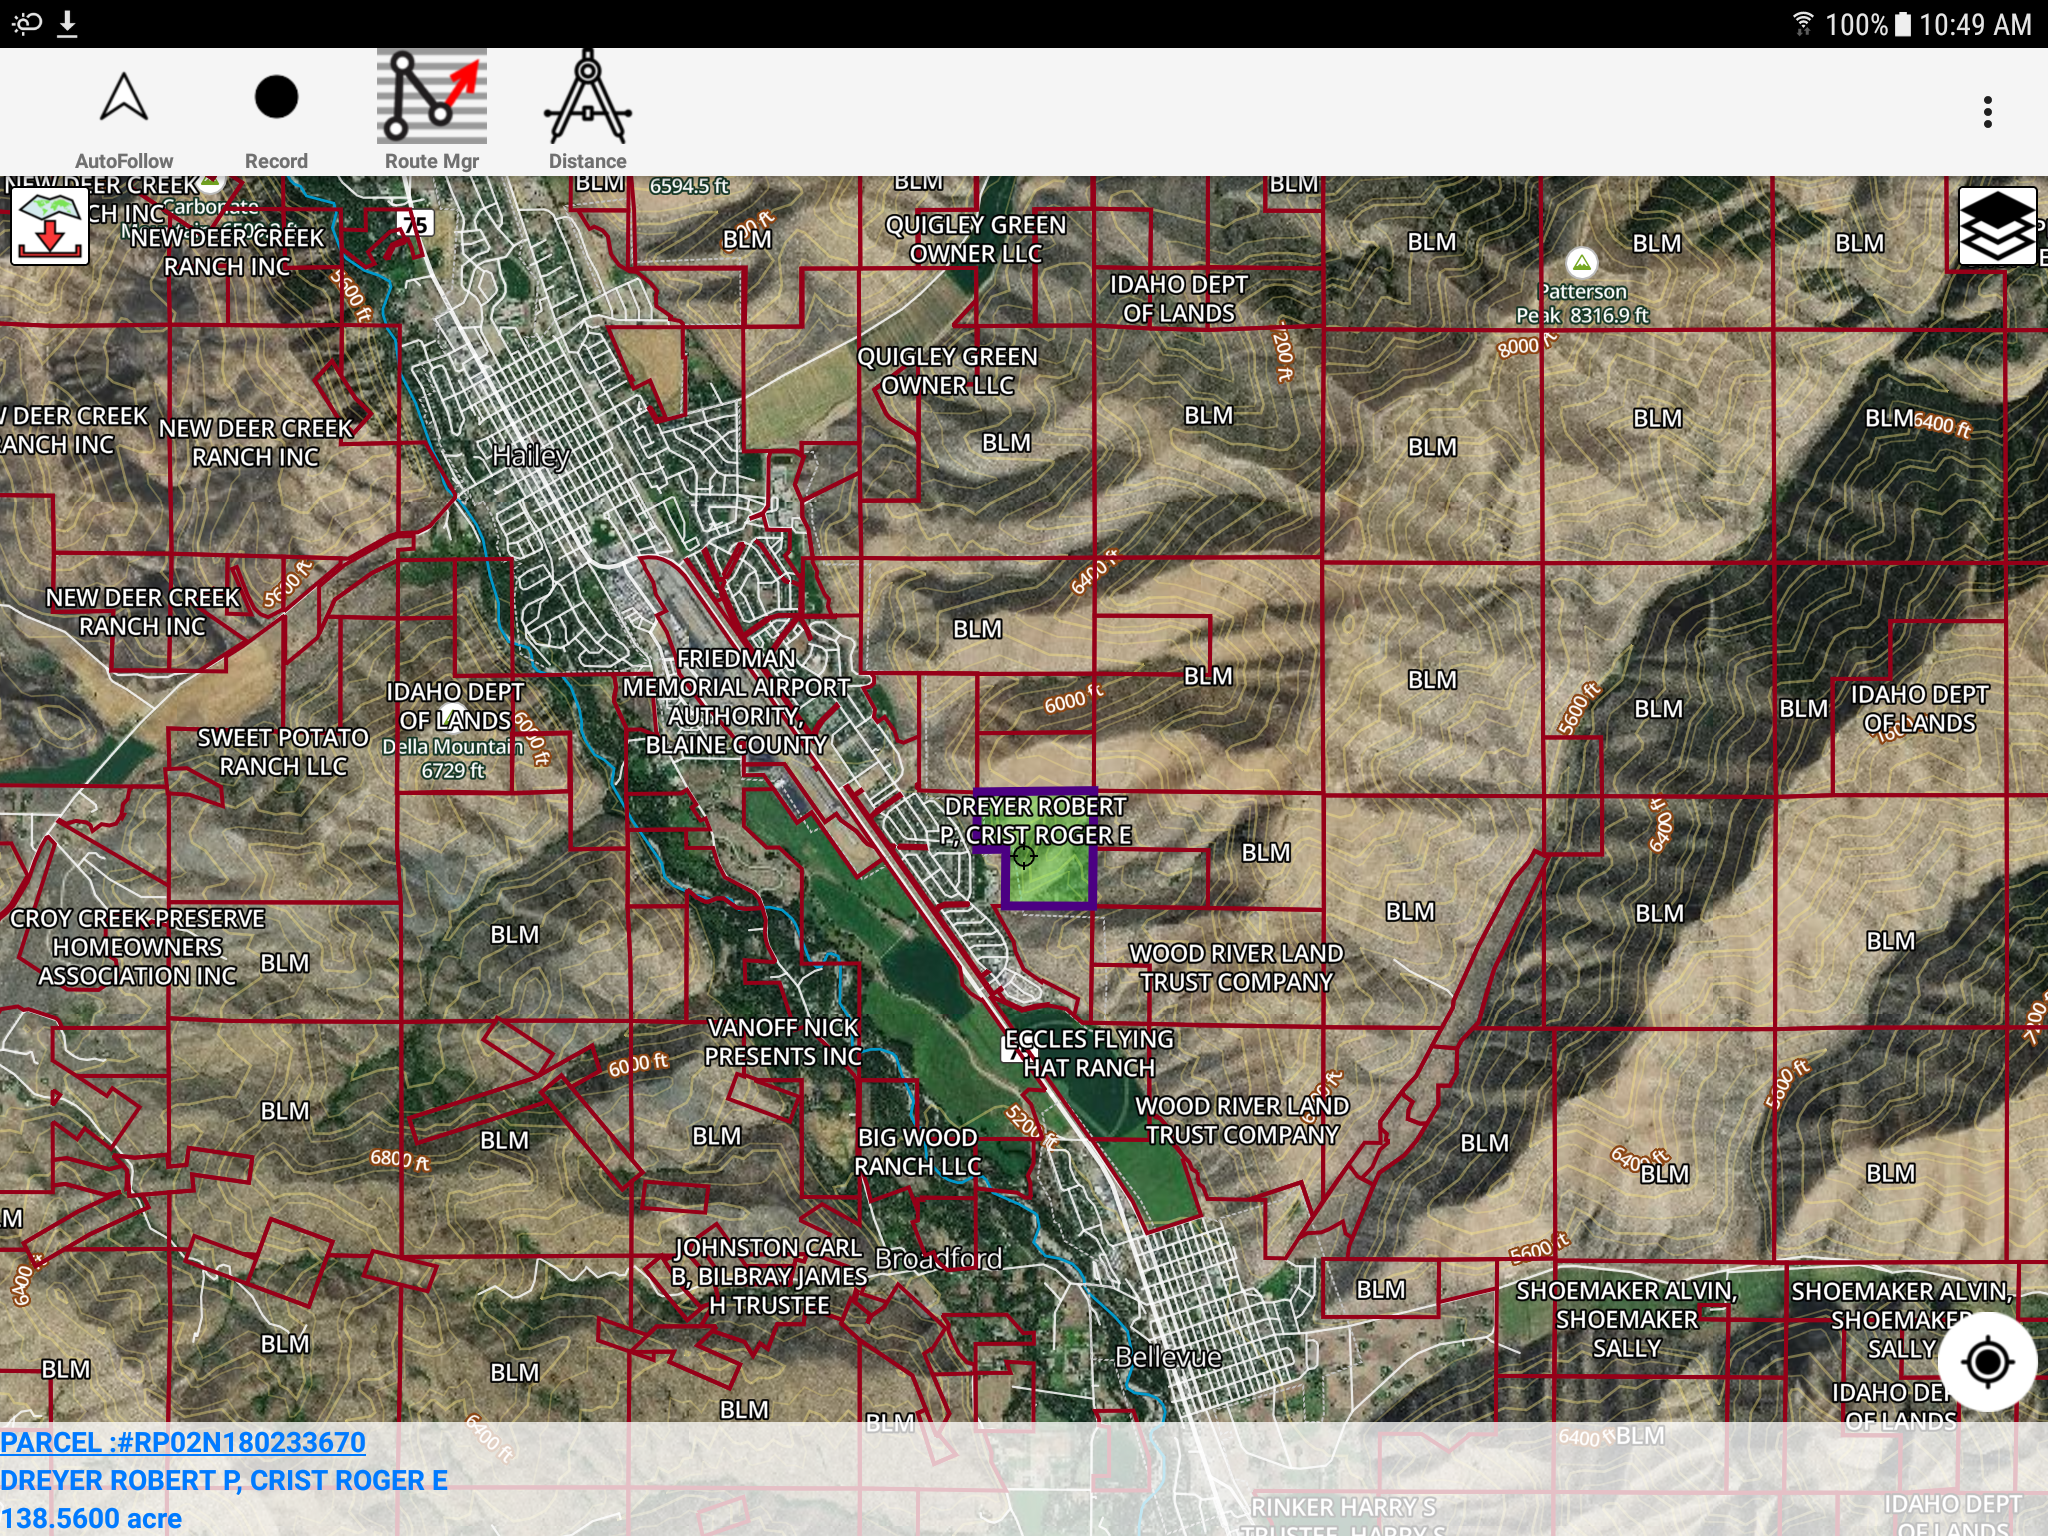Center map on my GPS location

coord(1987,1361)
